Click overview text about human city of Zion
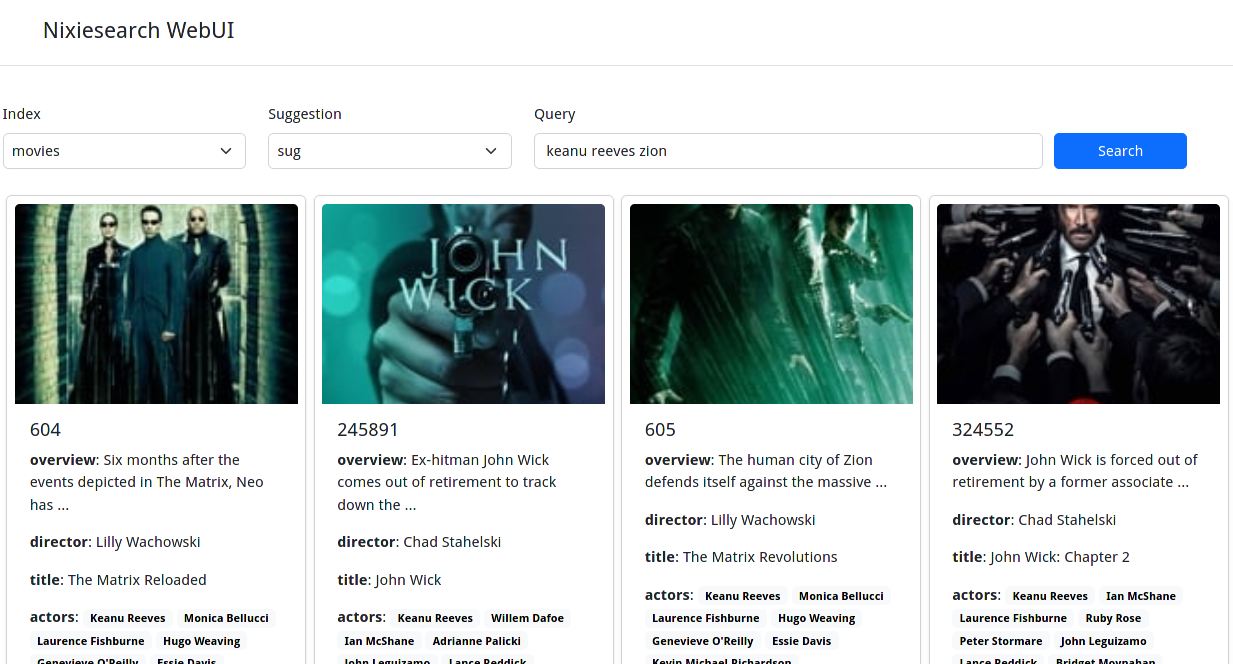Image resolution: width=1233 pixels, height=664 pixels. point(766,471)
